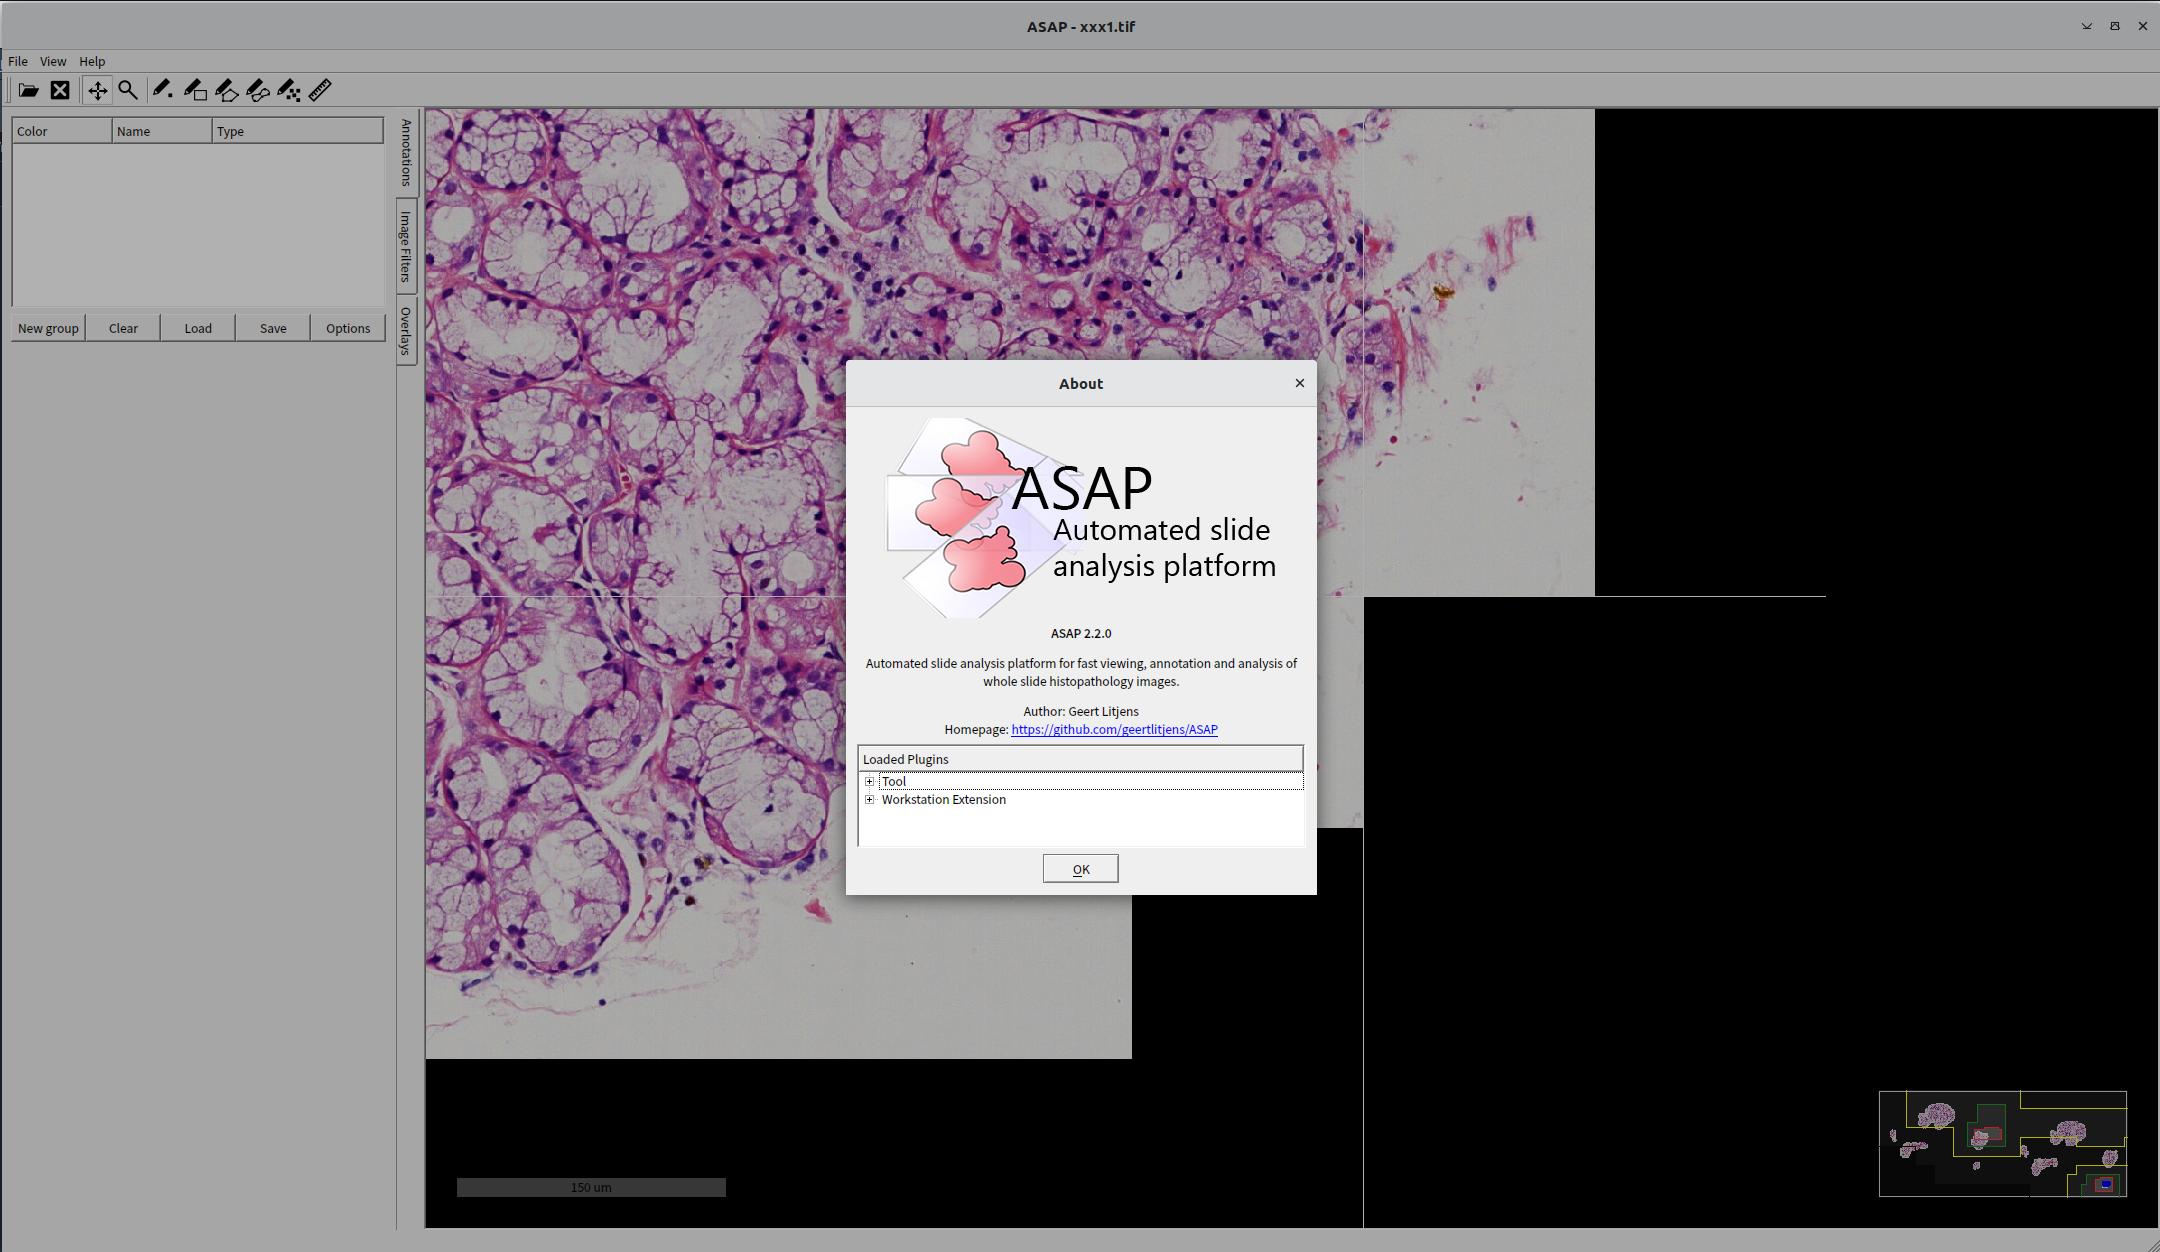The height and width of the screenshot is (1252, 2160).
Task: Dismiss the About dialog with OK
Action: pyautogui.click(x=1080, y=868)
